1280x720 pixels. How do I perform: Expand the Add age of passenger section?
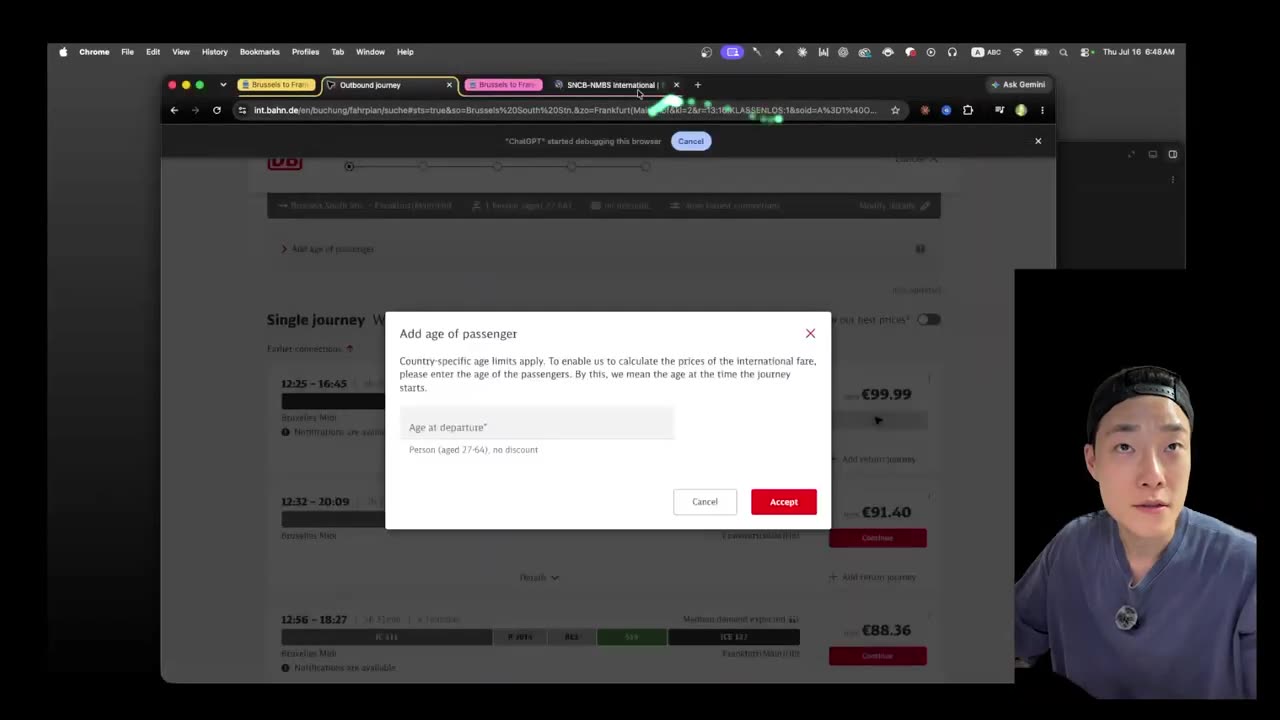[328, 249]
